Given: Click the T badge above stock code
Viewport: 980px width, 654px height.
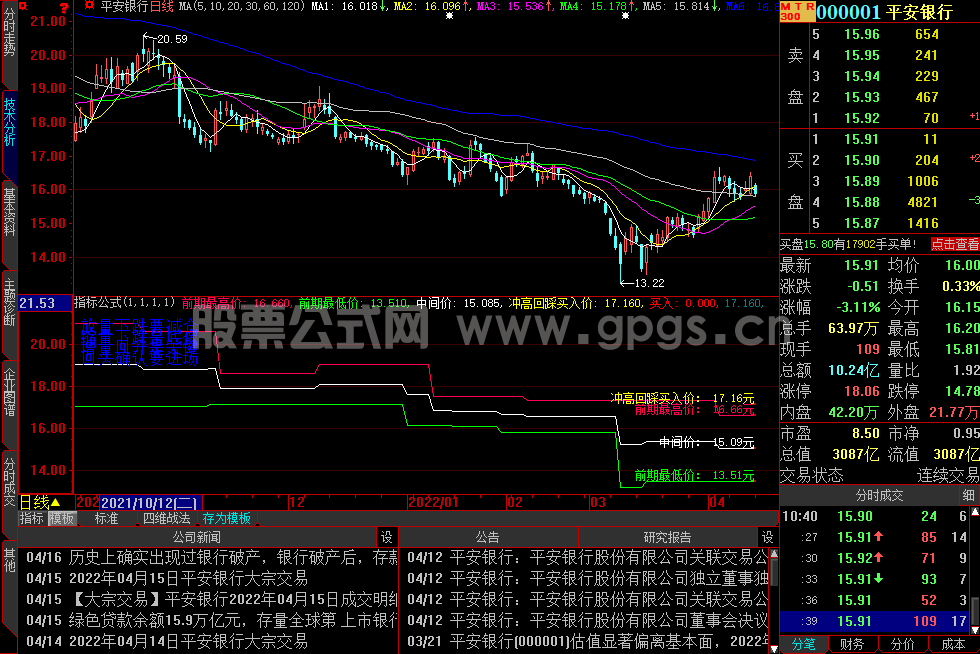Looking at the screenshot, I should coord(798,6).
